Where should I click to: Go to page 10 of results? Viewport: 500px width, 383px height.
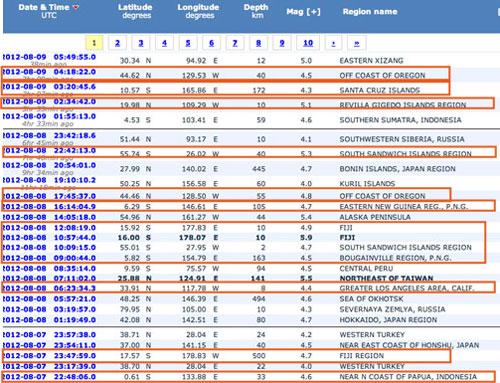point(308,43)
